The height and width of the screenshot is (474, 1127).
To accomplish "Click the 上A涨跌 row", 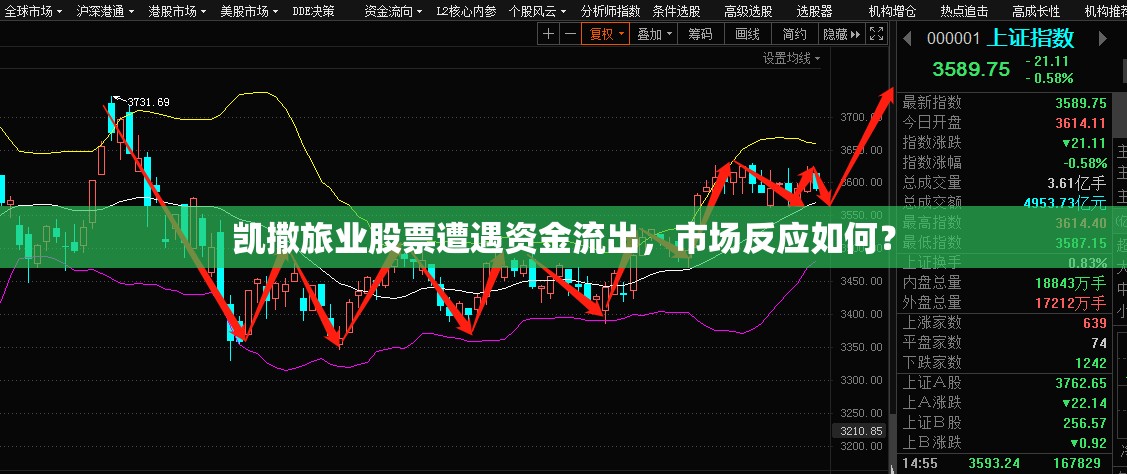I will coord(1004,403).
